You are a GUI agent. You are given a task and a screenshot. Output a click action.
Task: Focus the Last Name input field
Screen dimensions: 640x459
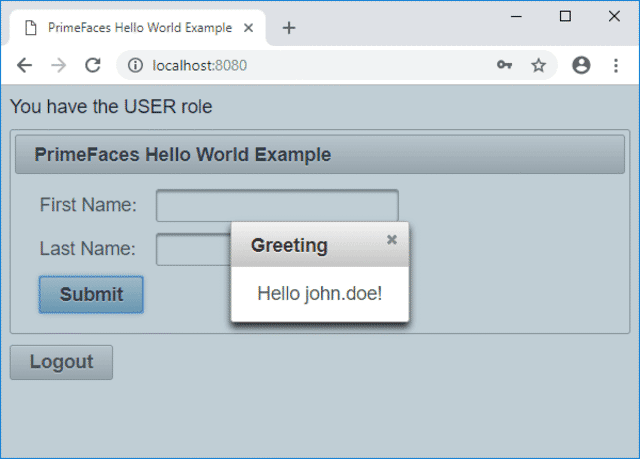click(x=193, y=249)
